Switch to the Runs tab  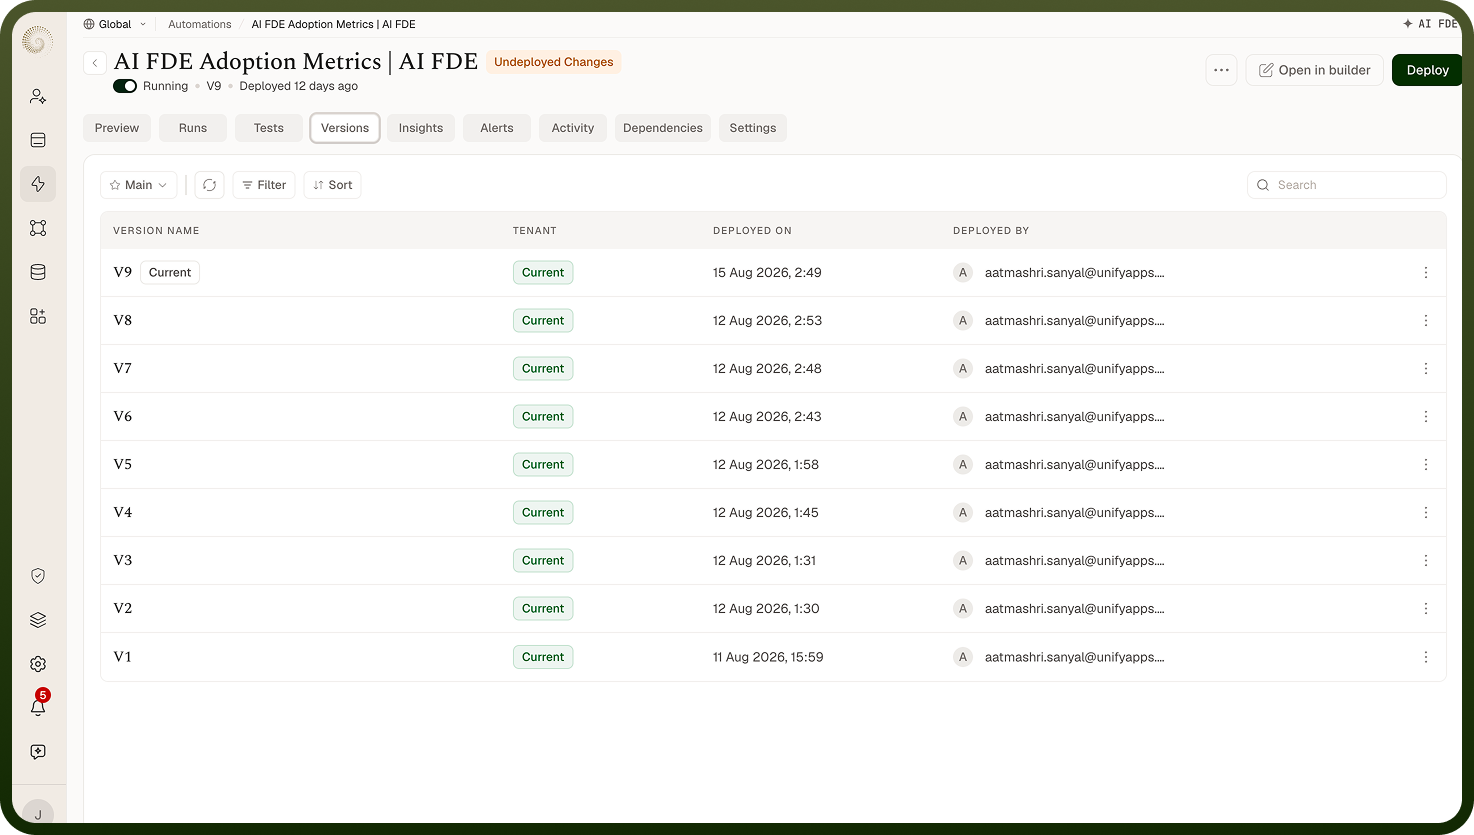pos(193,128)
